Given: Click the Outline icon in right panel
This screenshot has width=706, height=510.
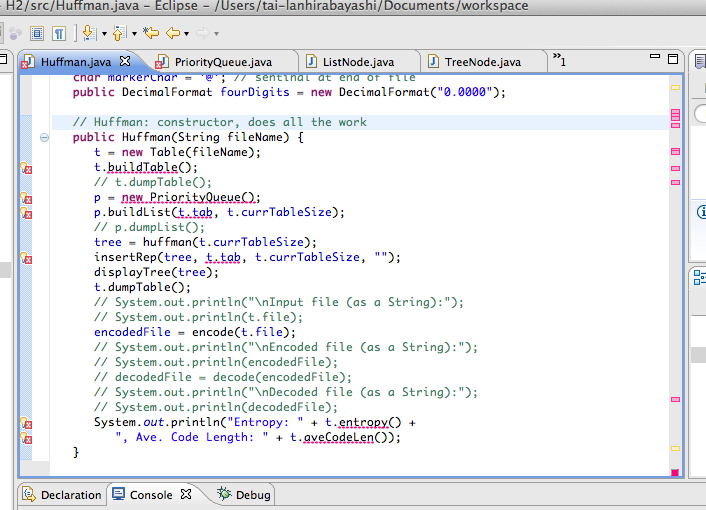Looking at the screenshot, I should pyautogui.click(x=699, y=277).
